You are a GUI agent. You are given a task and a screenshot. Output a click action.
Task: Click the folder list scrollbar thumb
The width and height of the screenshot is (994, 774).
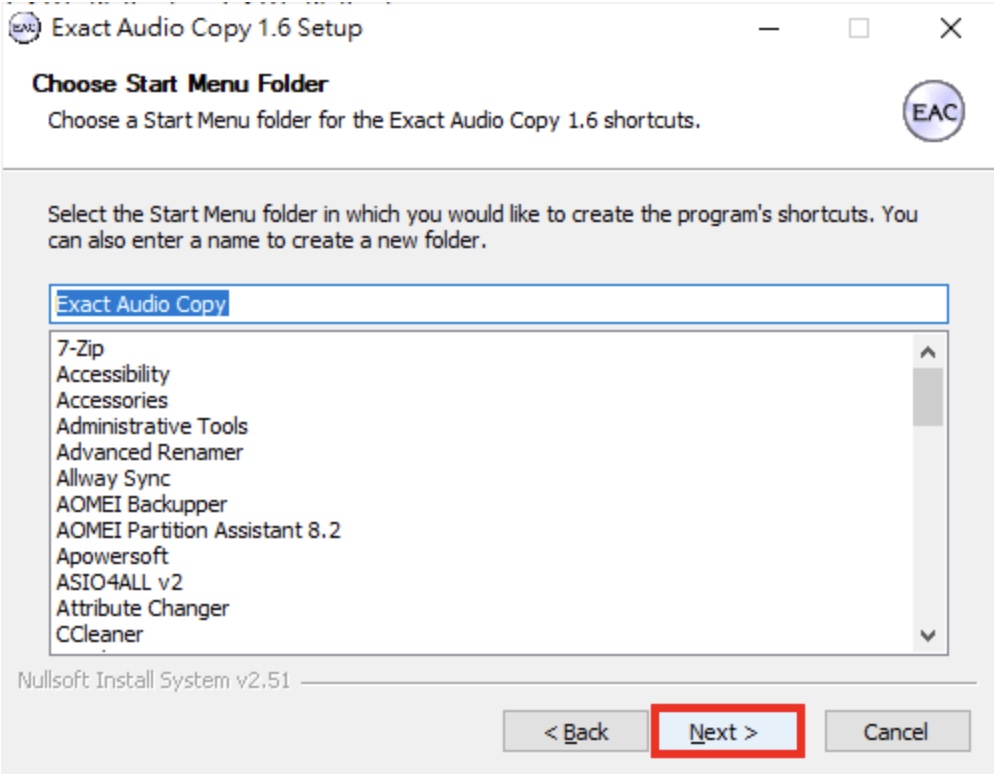click(x=927, y=397)
